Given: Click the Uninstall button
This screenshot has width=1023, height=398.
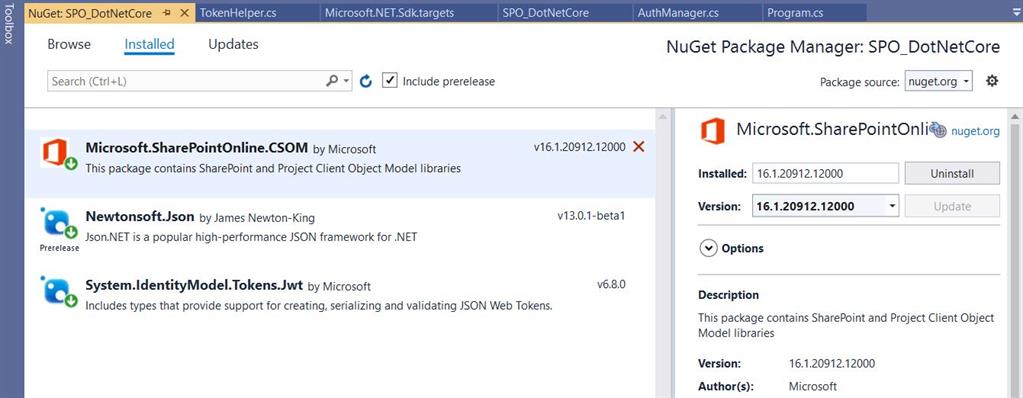Looking at the screenshot, I should (952, 174).
